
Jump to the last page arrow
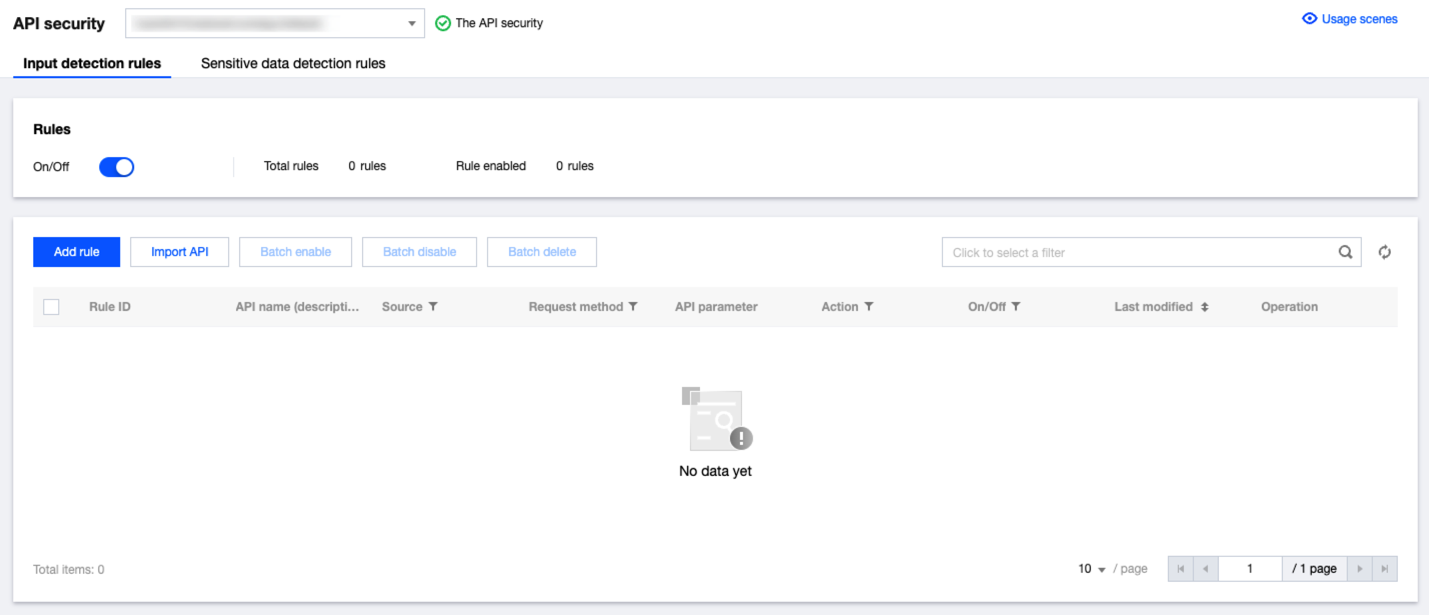tap(1385, 569)
